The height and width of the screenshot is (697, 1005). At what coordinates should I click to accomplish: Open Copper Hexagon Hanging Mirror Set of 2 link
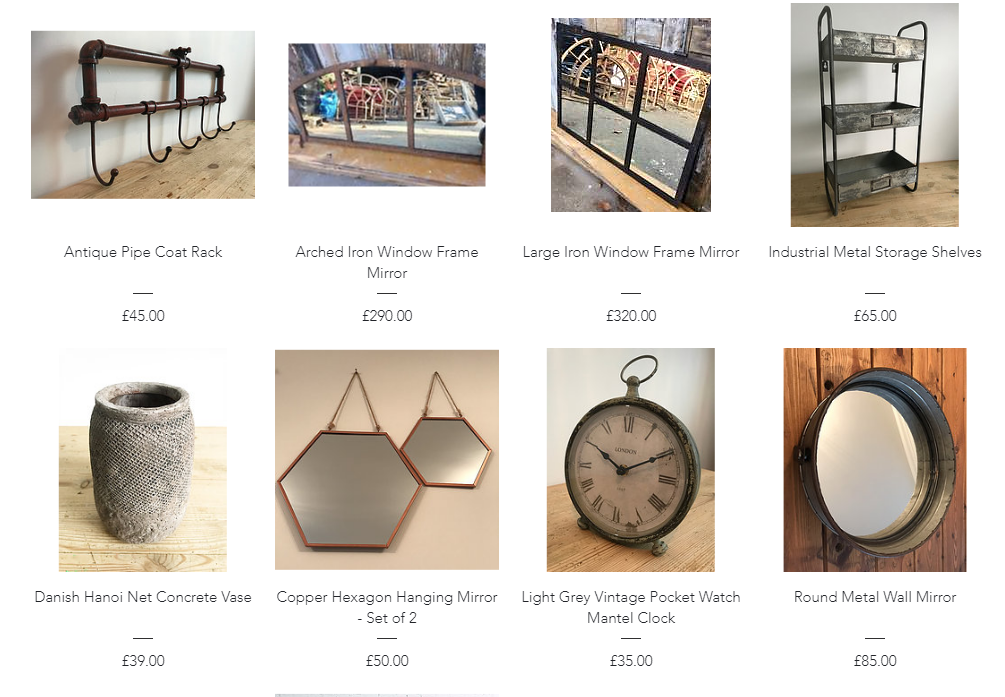coord(387,607)
